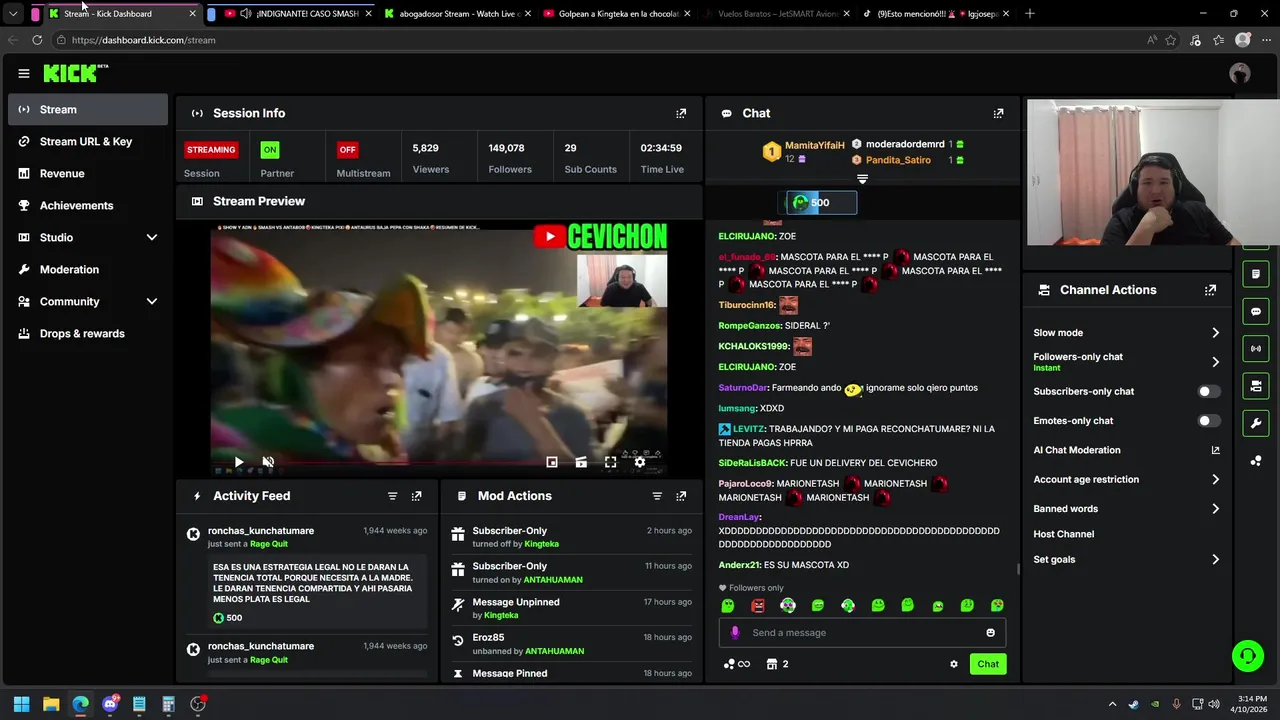Viewport: 1280px width, 720px height.
Task: Open the hamburger sidebar menu
Action: click(x=23, y=73)
